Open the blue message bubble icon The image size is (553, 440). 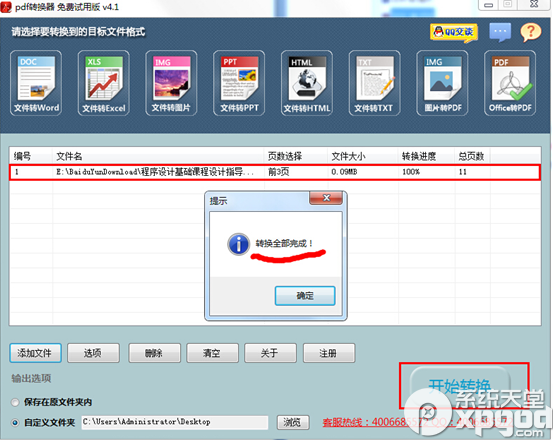[500, 32]
